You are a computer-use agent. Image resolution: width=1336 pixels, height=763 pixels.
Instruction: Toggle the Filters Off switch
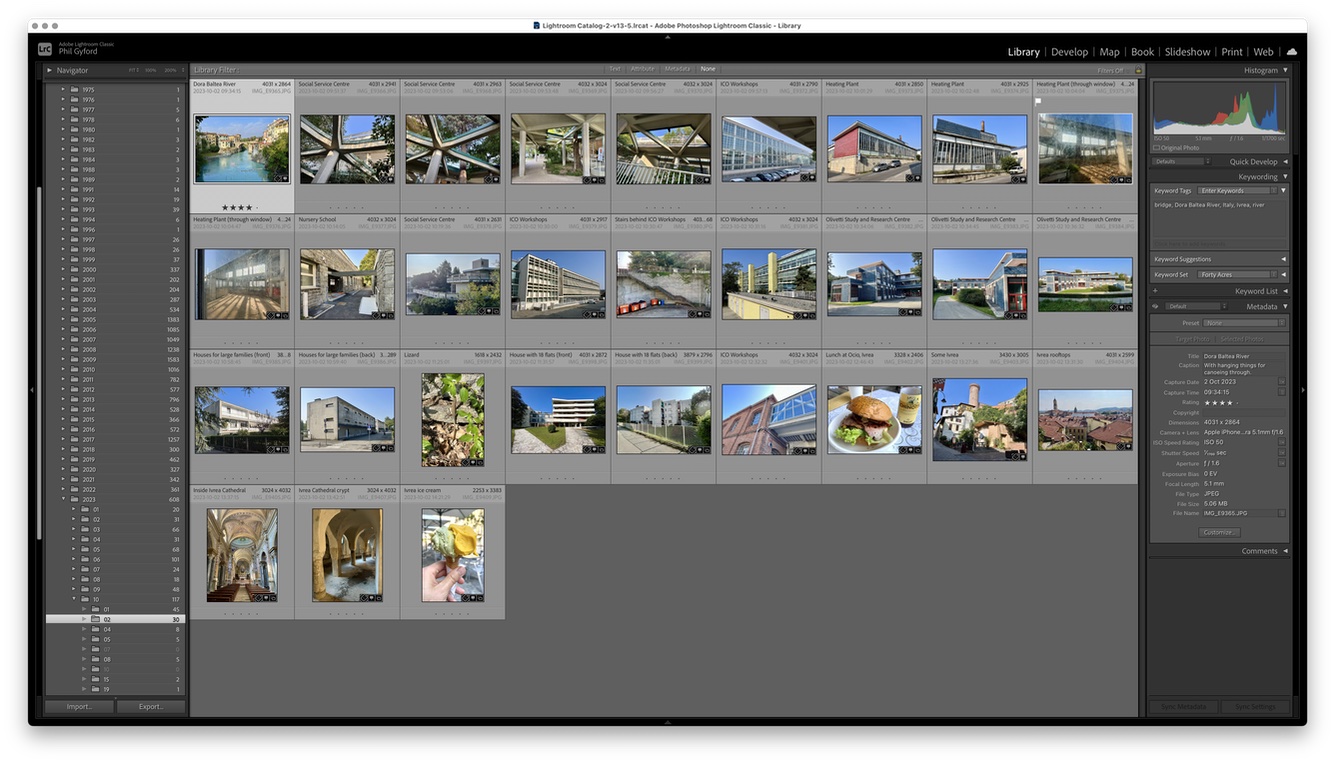point(1110,70)
